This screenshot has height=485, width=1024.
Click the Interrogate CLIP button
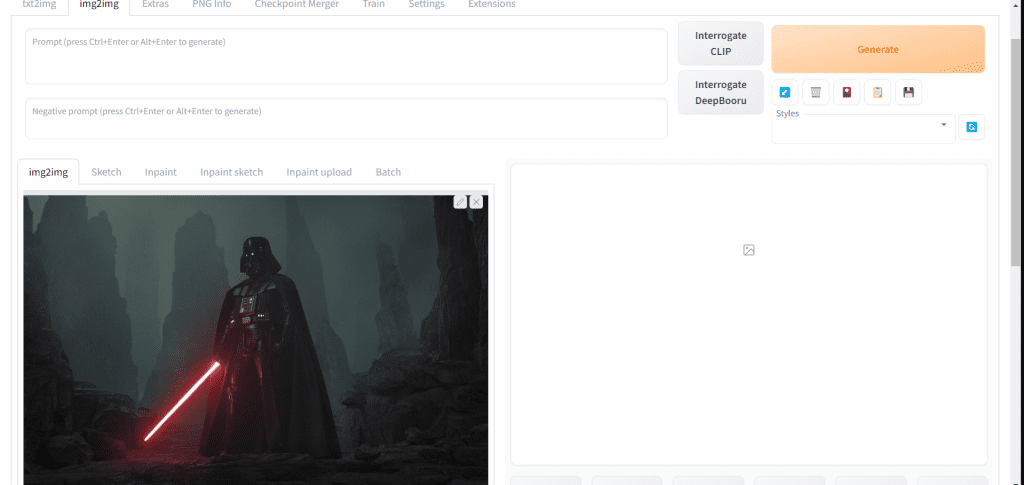pyautogui.click(x=720, y=43)
